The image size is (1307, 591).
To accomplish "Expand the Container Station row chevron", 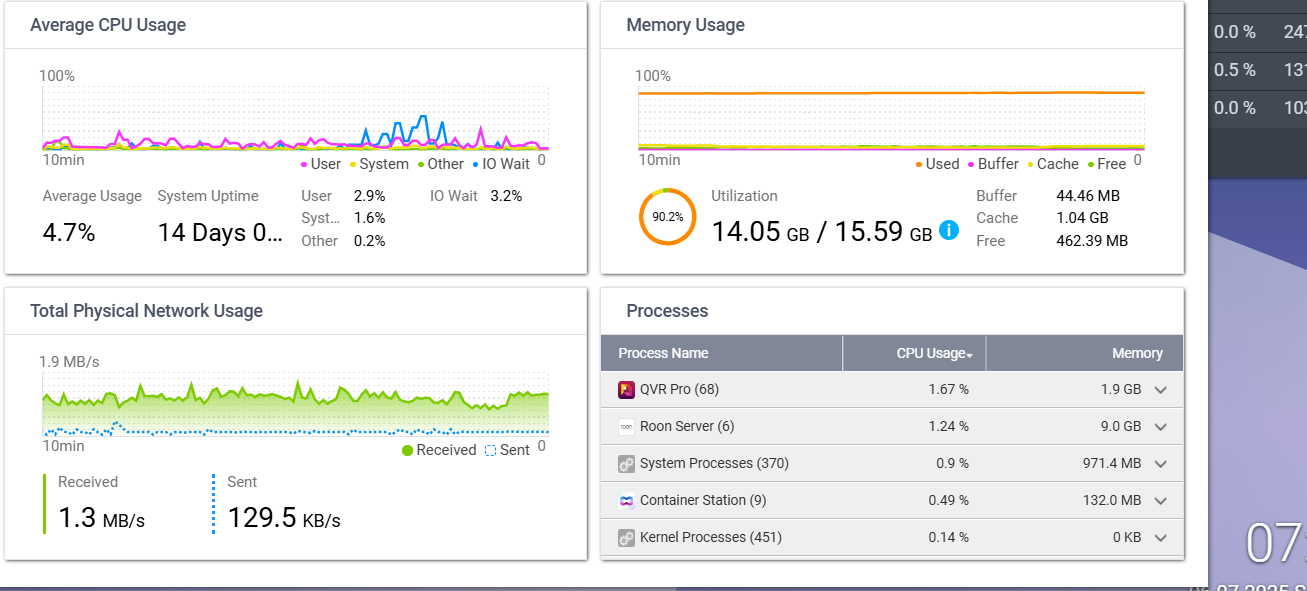I will point(1161,501).
